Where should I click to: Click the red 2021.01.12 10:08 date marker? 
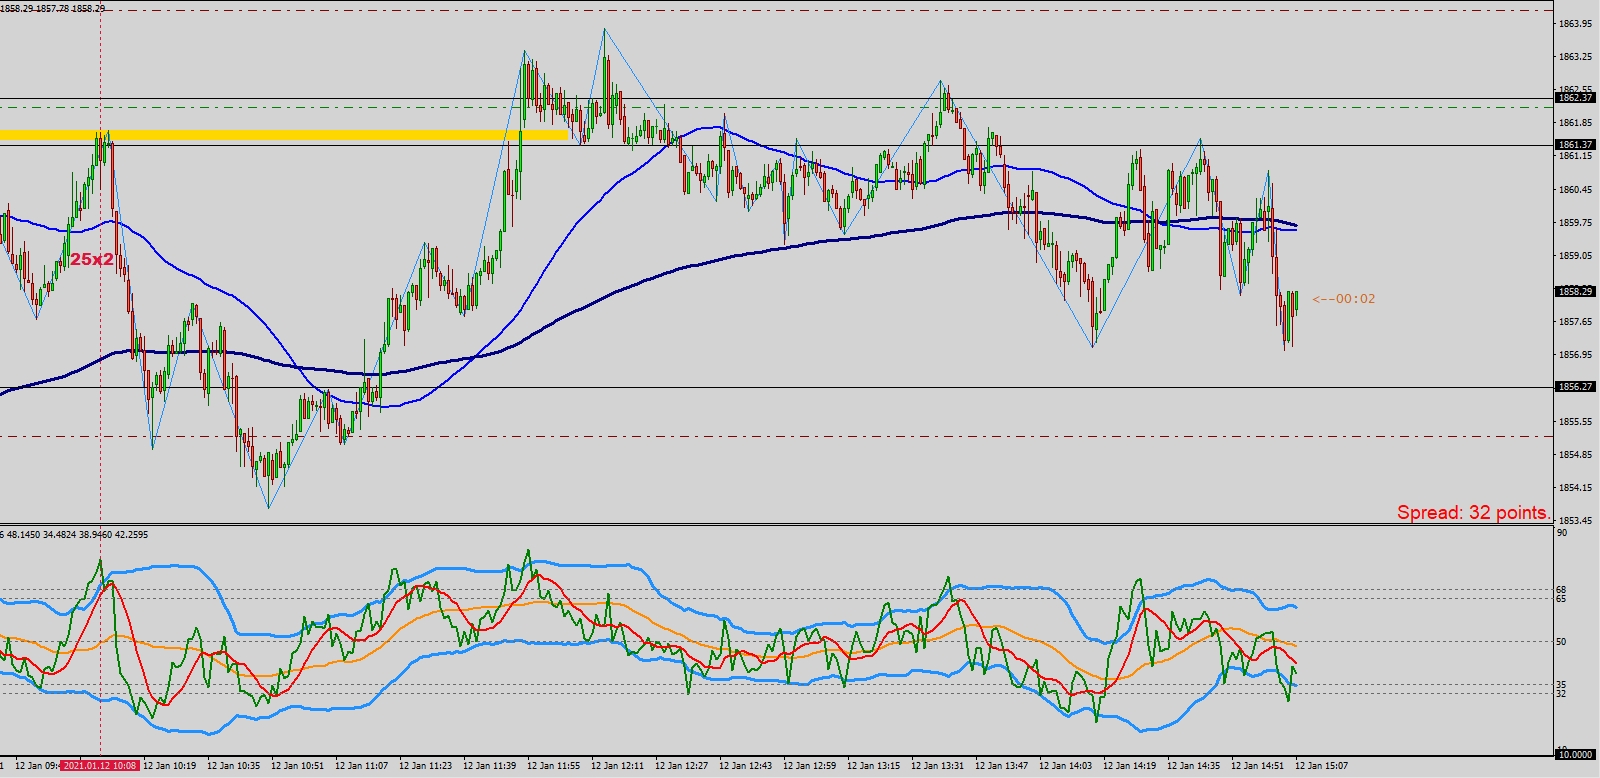[100, 766]
